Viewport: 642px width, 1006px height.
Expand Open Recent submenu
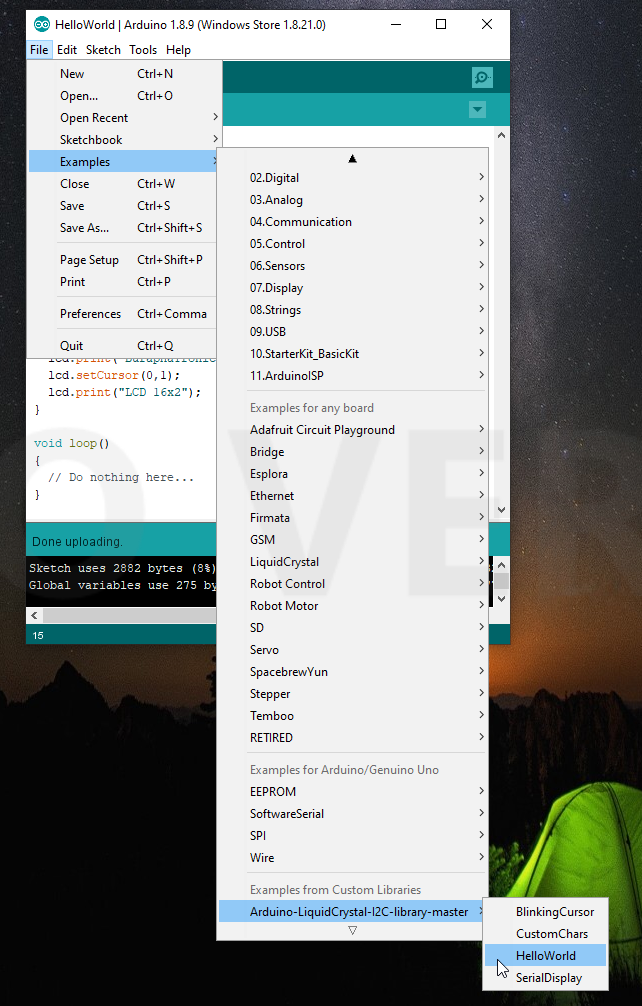(x=124, y=117)
